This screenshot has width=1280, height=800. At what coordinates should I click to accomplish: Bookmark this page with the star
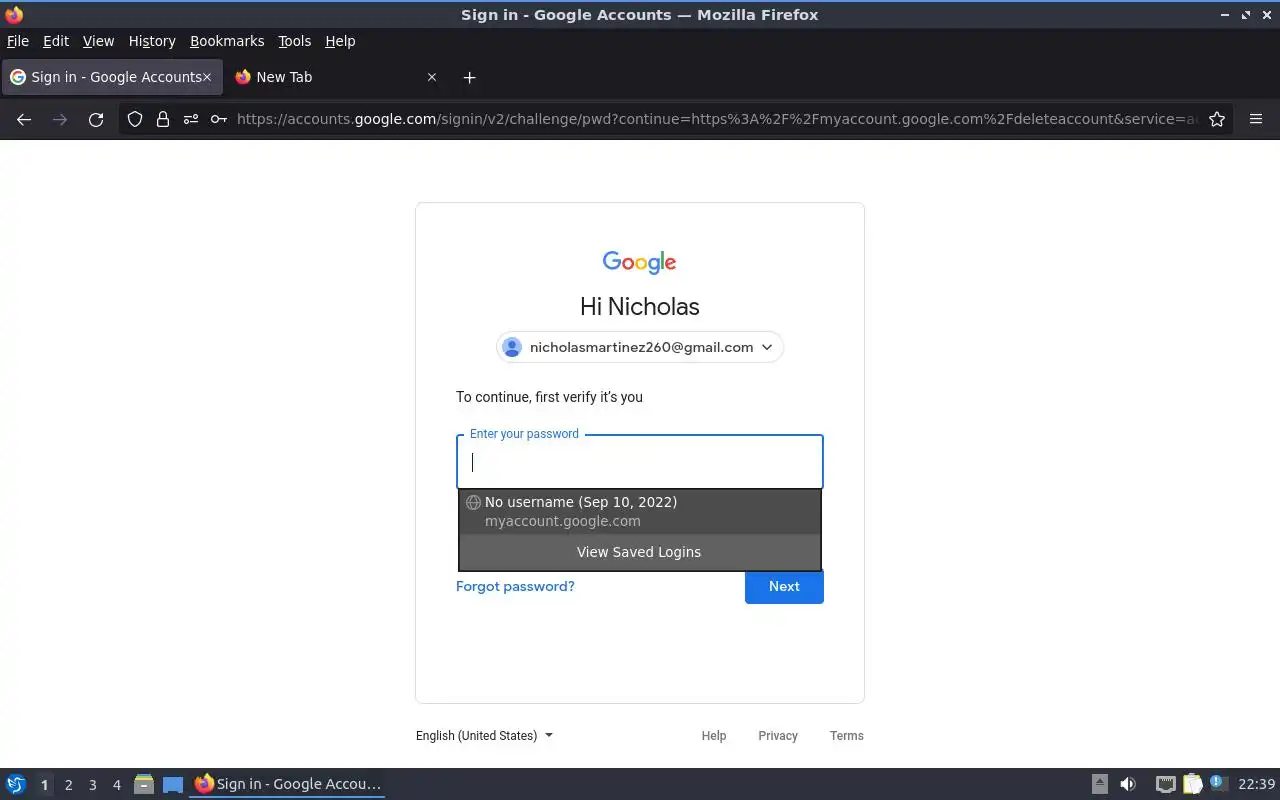pos(1217,119)
